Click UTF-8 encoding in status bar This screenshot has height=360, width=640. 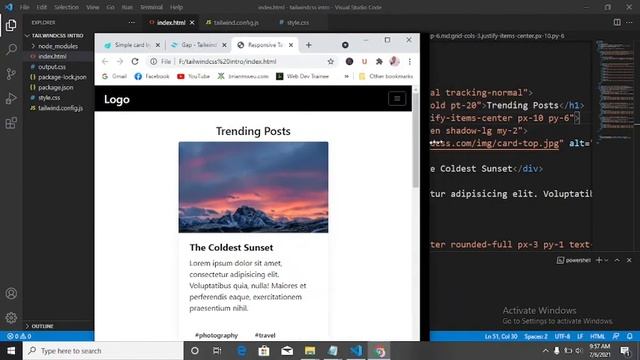562,336
